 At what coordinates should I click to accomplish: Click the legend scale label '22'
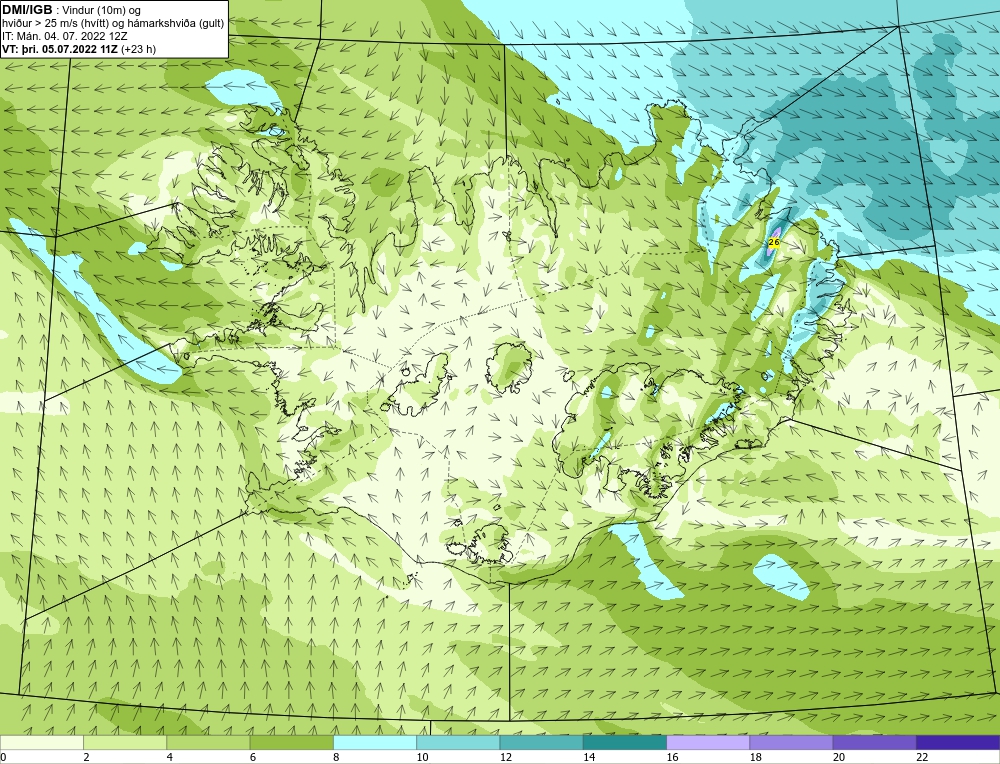click(x=922, y=757)
